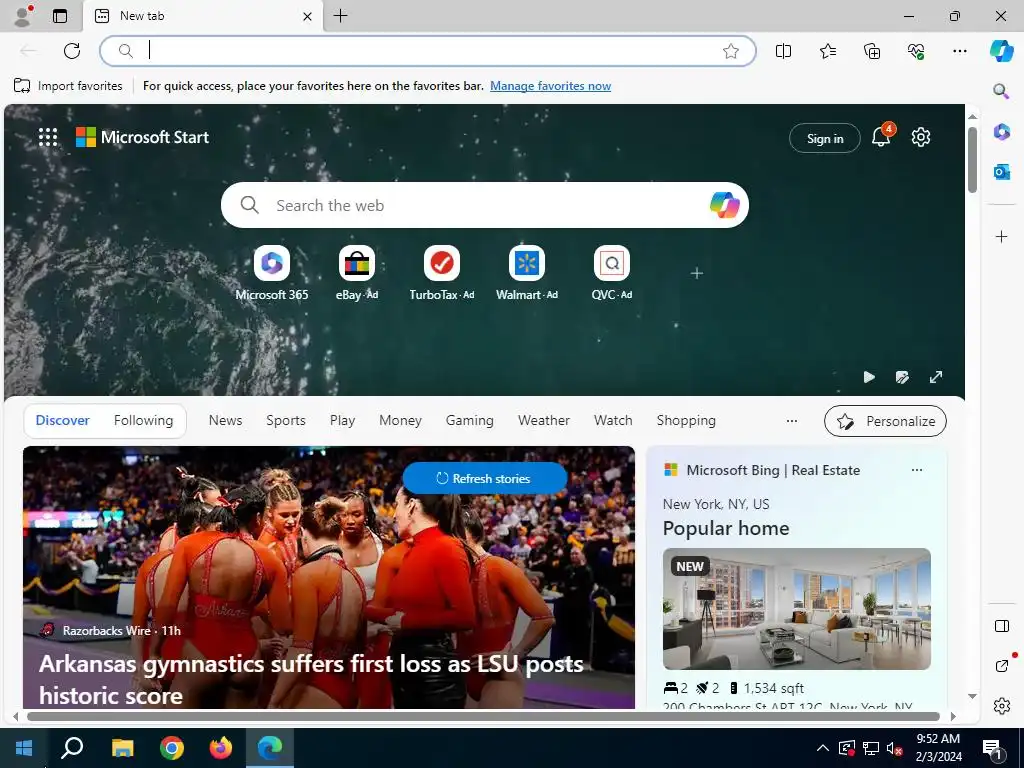Open sidebar settings gear icon

point(1001,706)
